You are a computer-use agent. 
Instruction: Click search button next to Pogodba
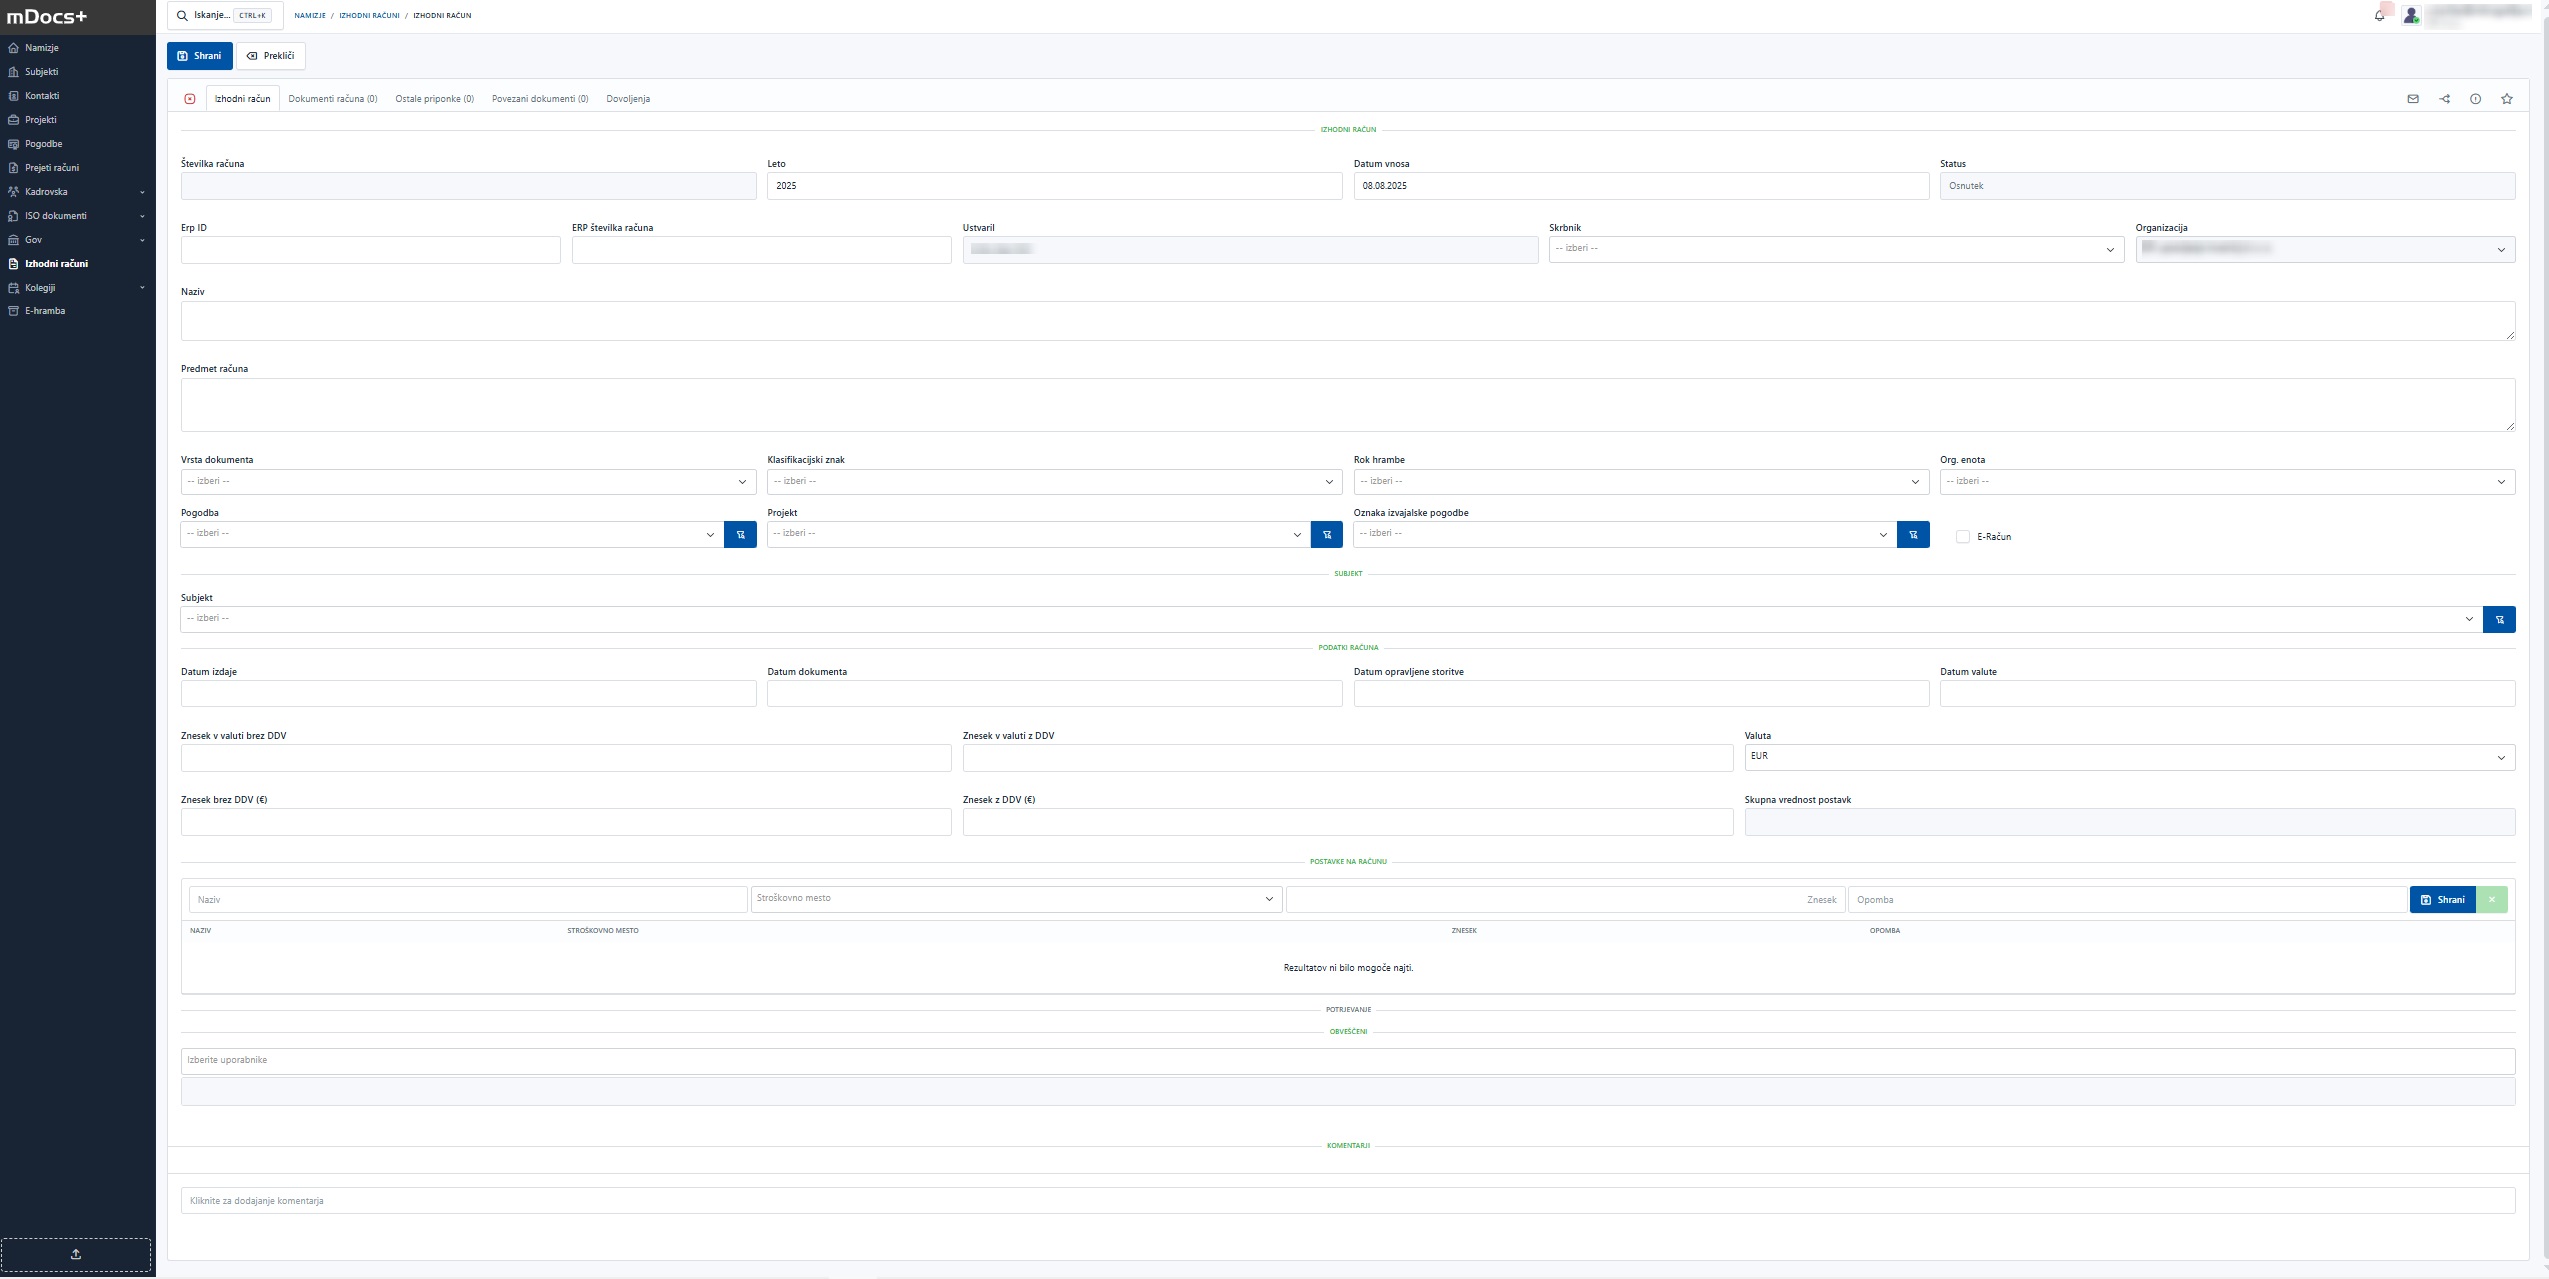click(x=740, y=535)
